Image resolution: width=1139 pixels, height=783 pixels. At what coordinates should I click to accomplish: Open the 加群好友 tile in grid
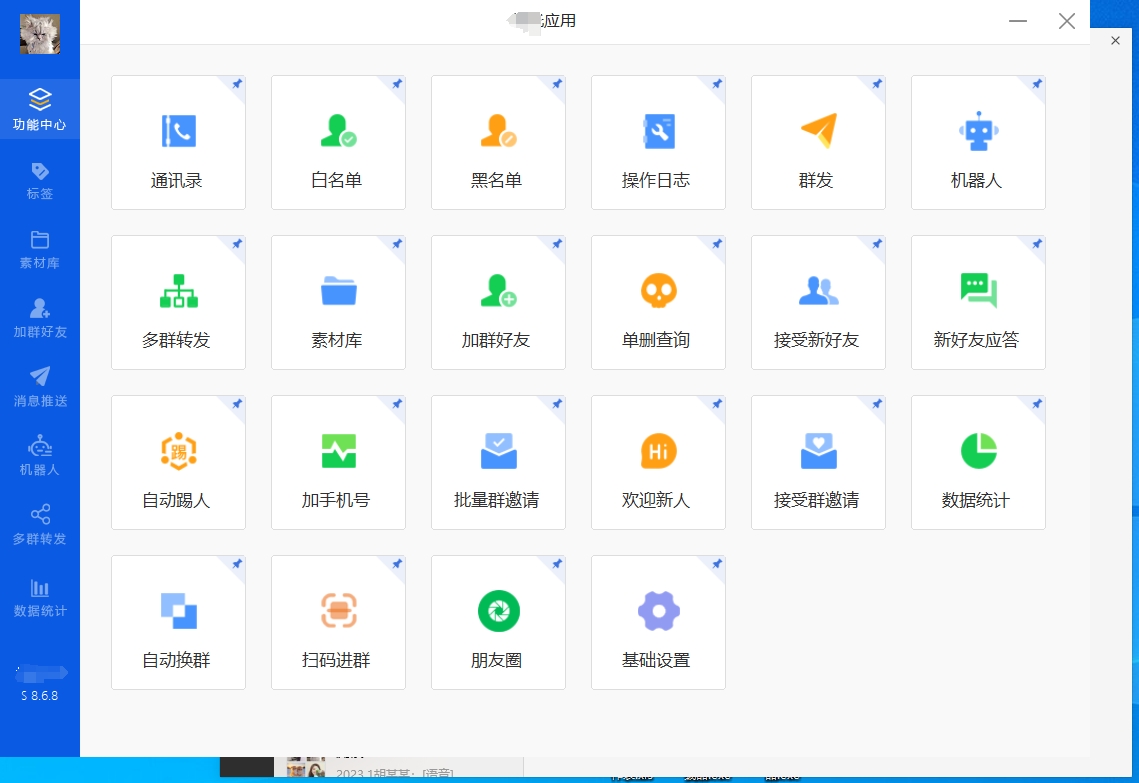(498, 302)
